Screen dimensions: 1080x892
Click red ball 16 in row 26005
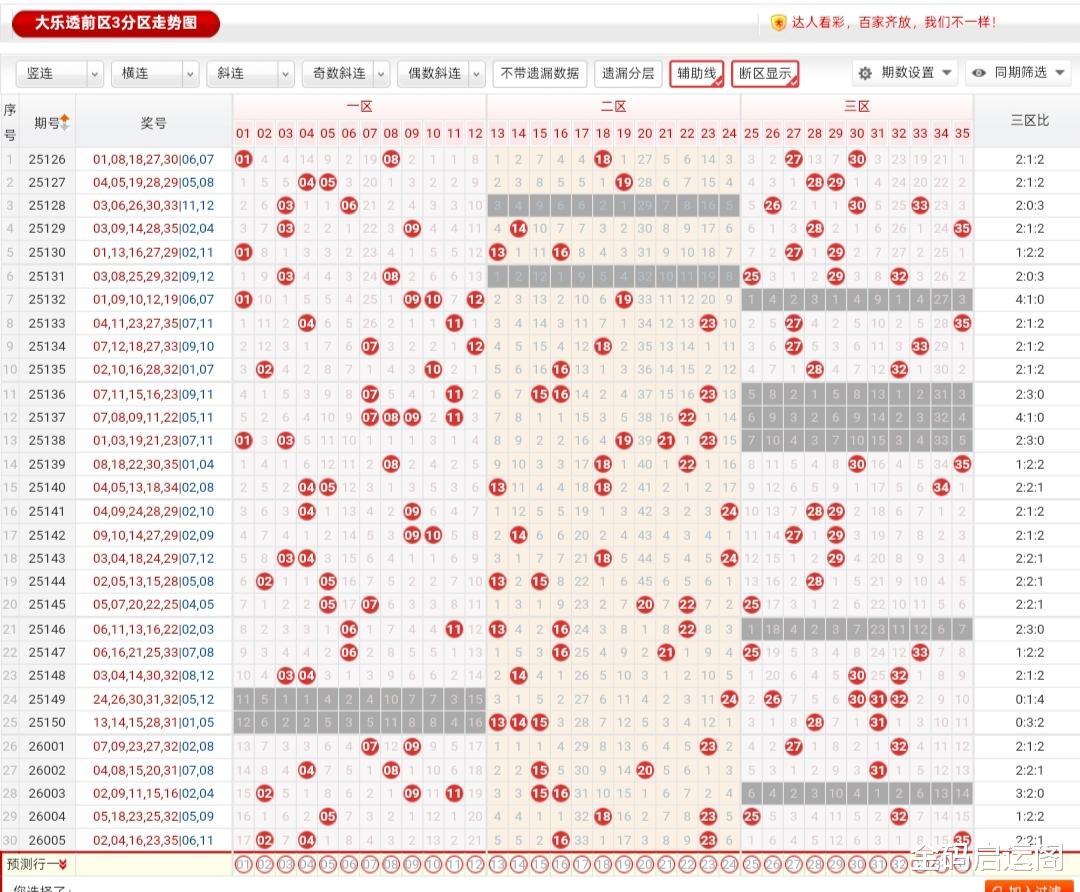pos(561,840)
